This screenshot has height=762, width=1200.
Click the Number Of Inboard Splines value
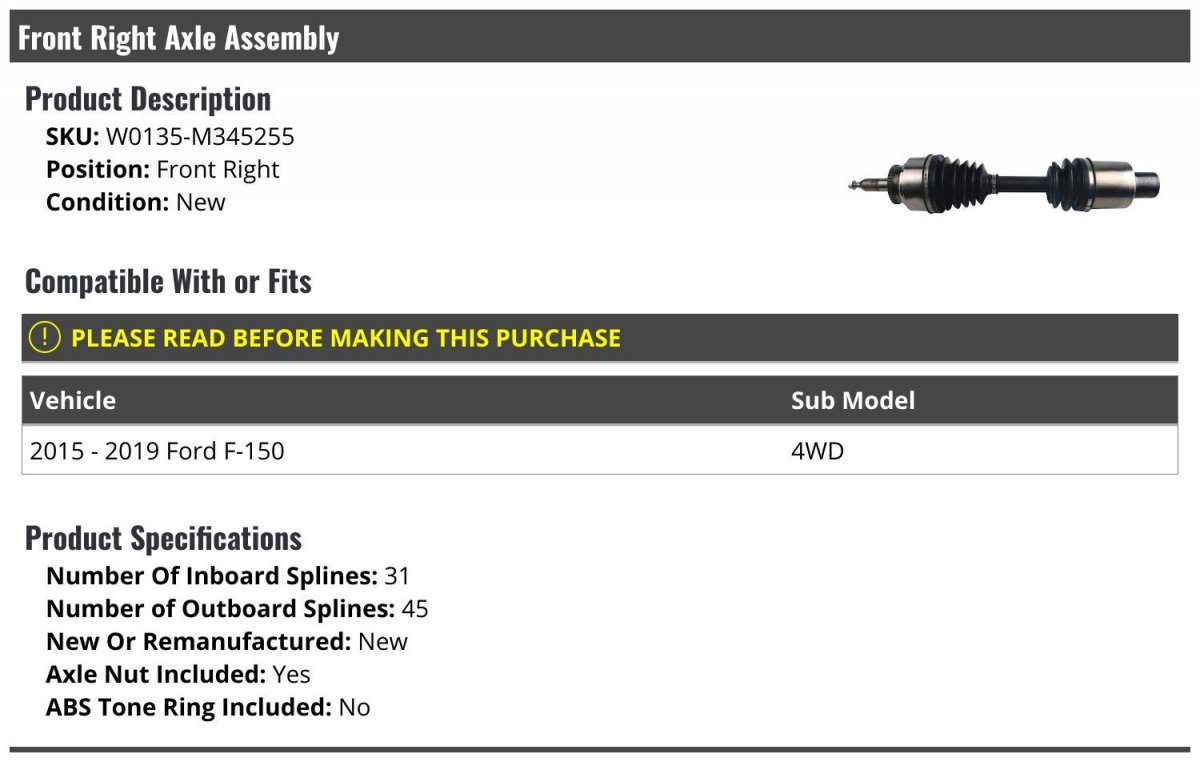pyautogui.click(x=396, y=576)
